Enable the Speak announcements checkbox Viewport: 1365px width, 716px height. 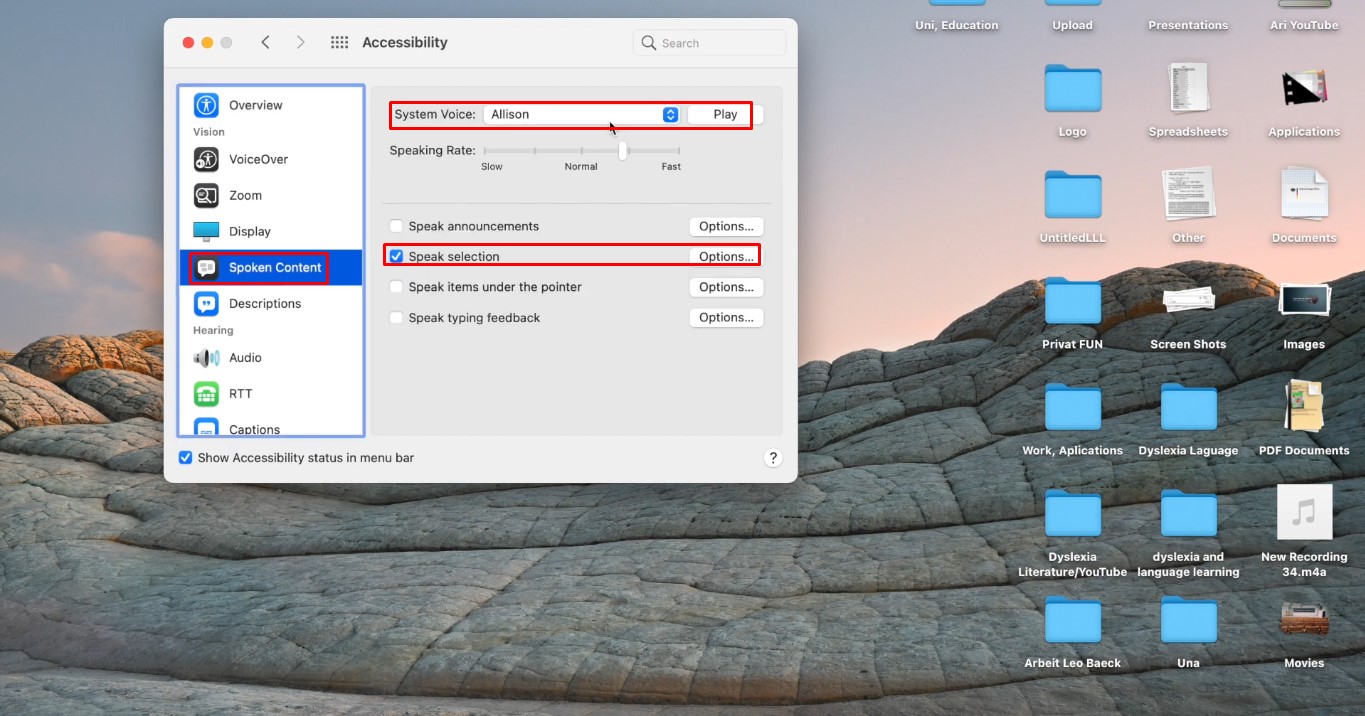(x=396, y=226)
